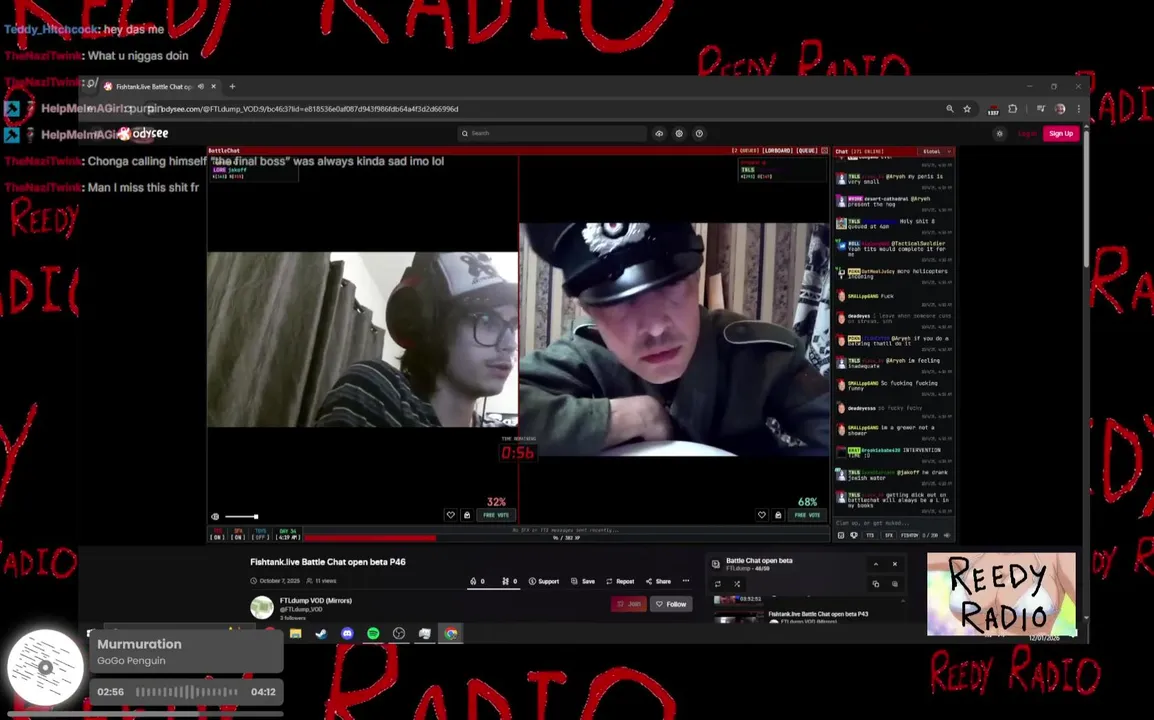Open the Chrome extensions puzzle icon

click(1013, 109)
